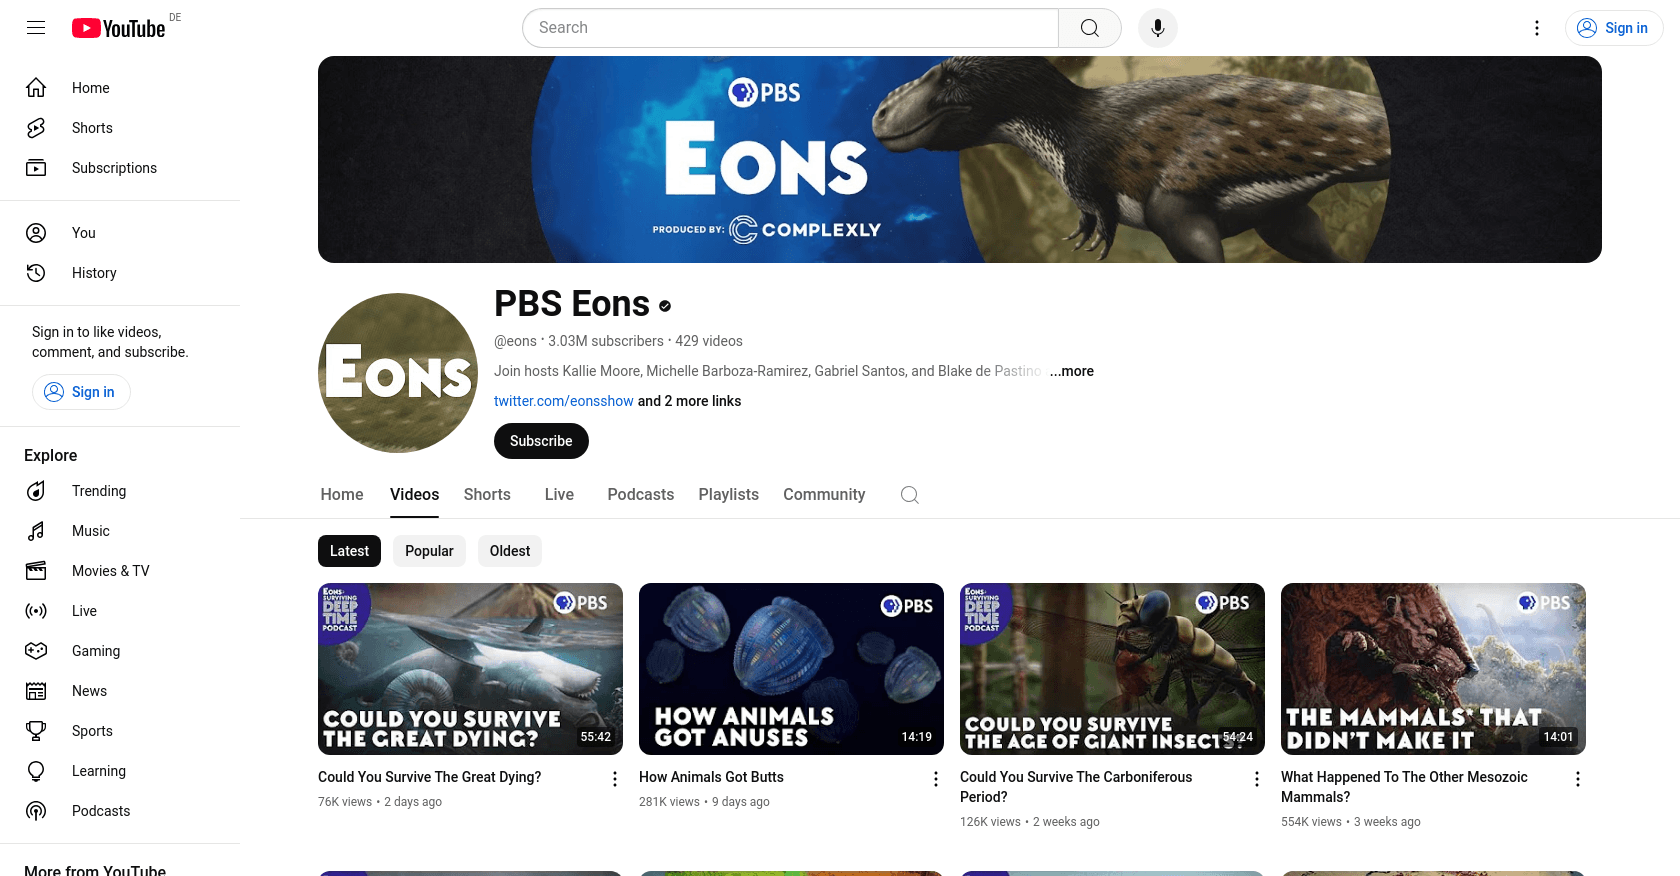This screenshot has height=876, width=1680.
Task: Open the hamburger guide menu
Action: 36,28
